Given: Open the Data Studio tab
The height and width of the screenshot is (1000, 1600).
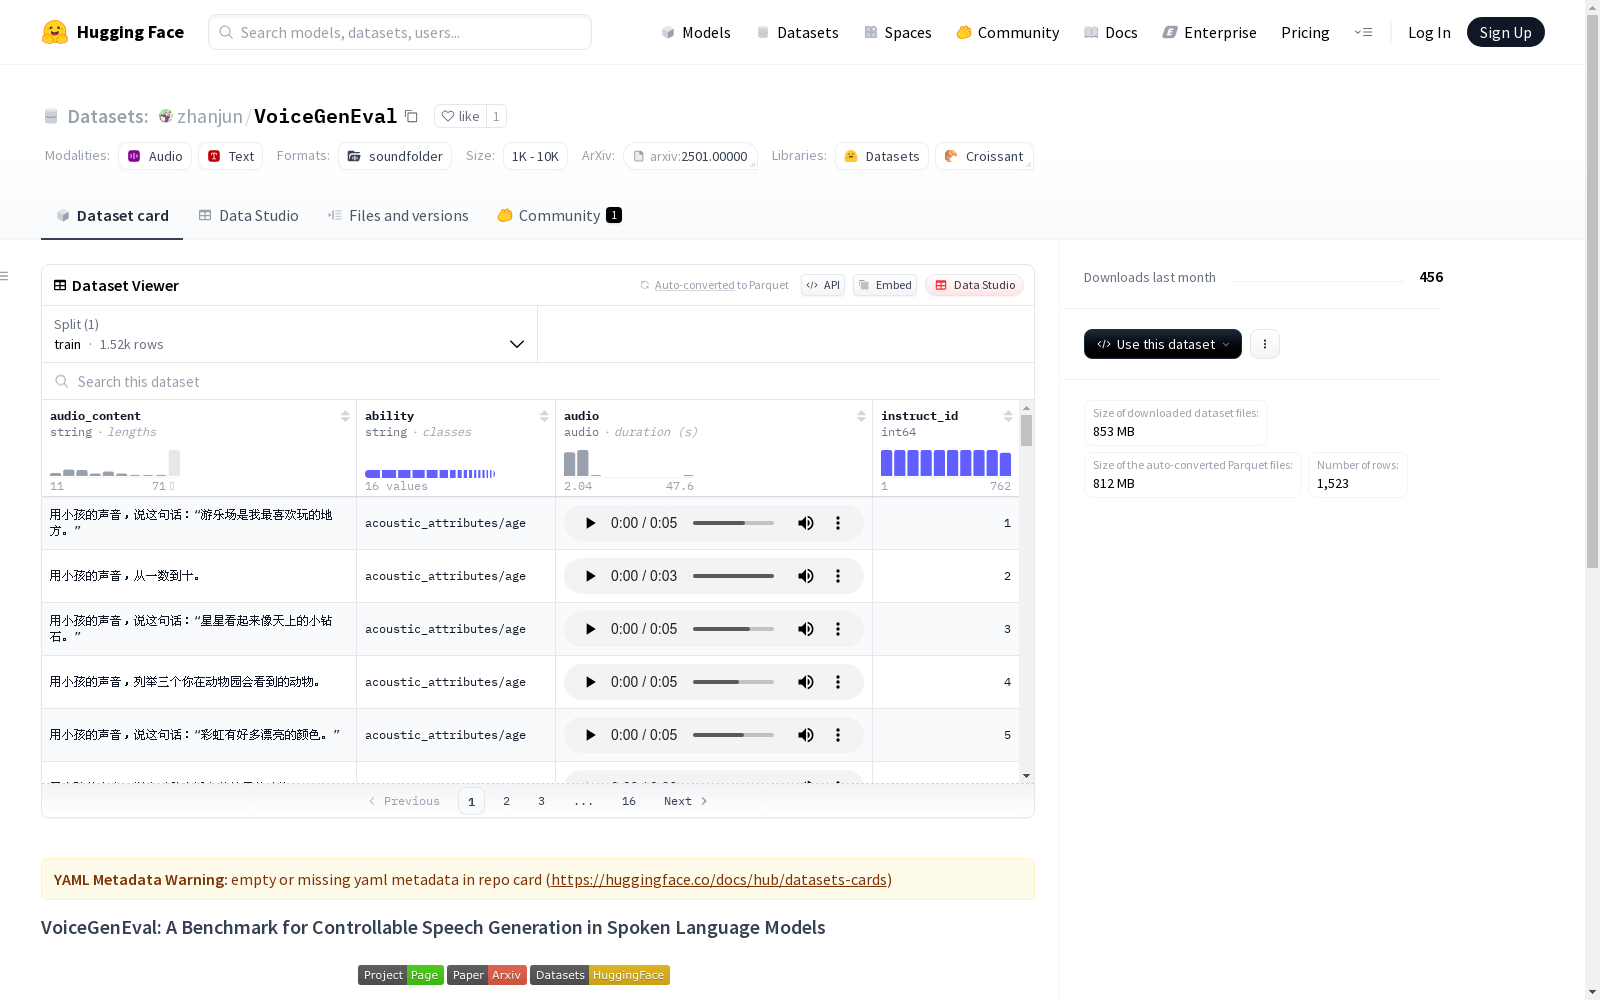Looking at the screenshot, I should point(249,216).
